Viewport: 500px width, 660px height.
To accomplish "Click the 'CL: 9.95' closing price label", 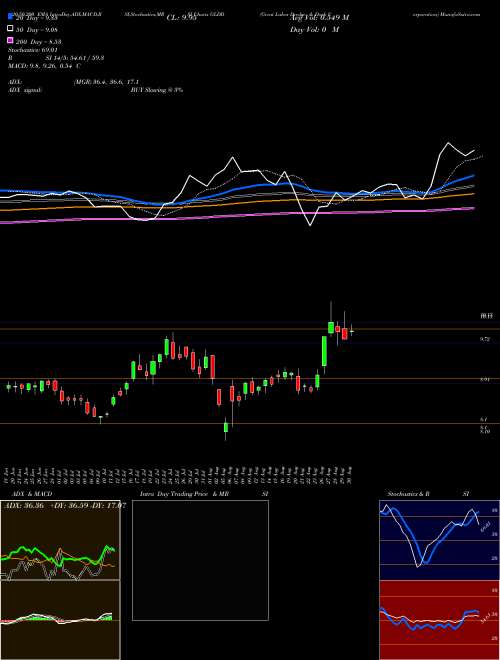I will 182,18.
